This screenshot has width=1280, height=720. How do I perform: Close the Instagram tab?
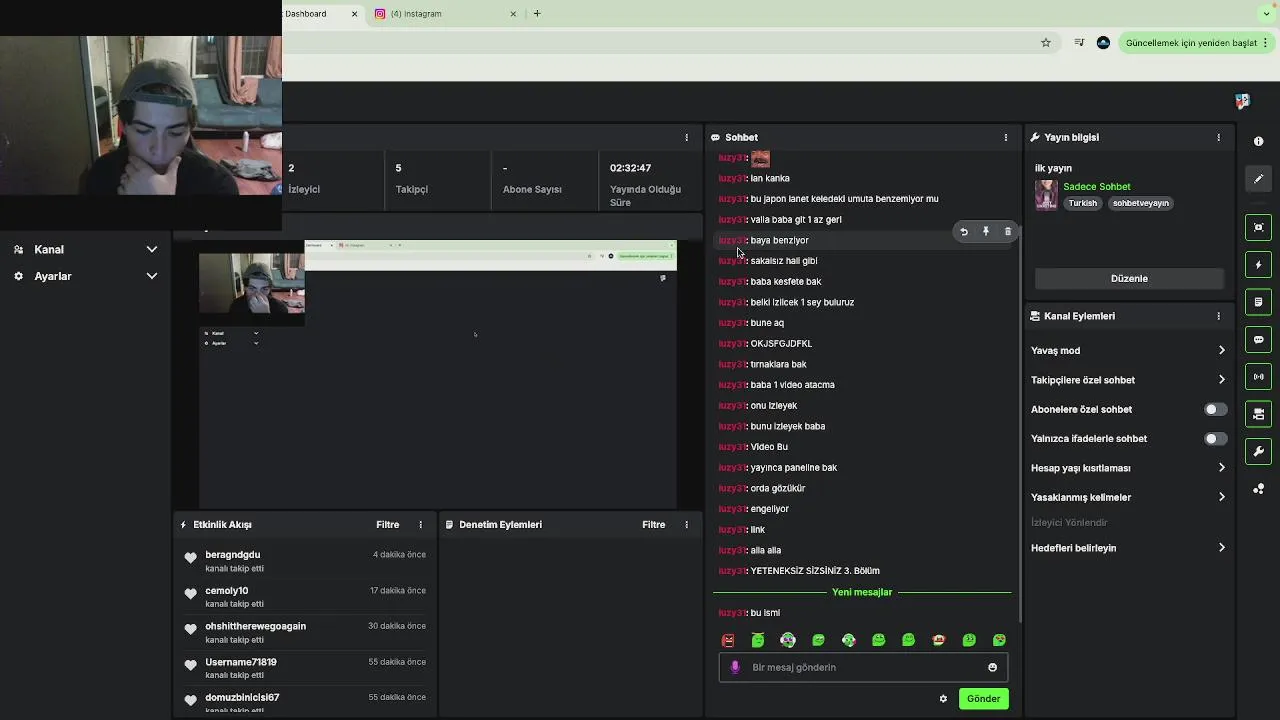pyautogui.click(x=513, y=14)
